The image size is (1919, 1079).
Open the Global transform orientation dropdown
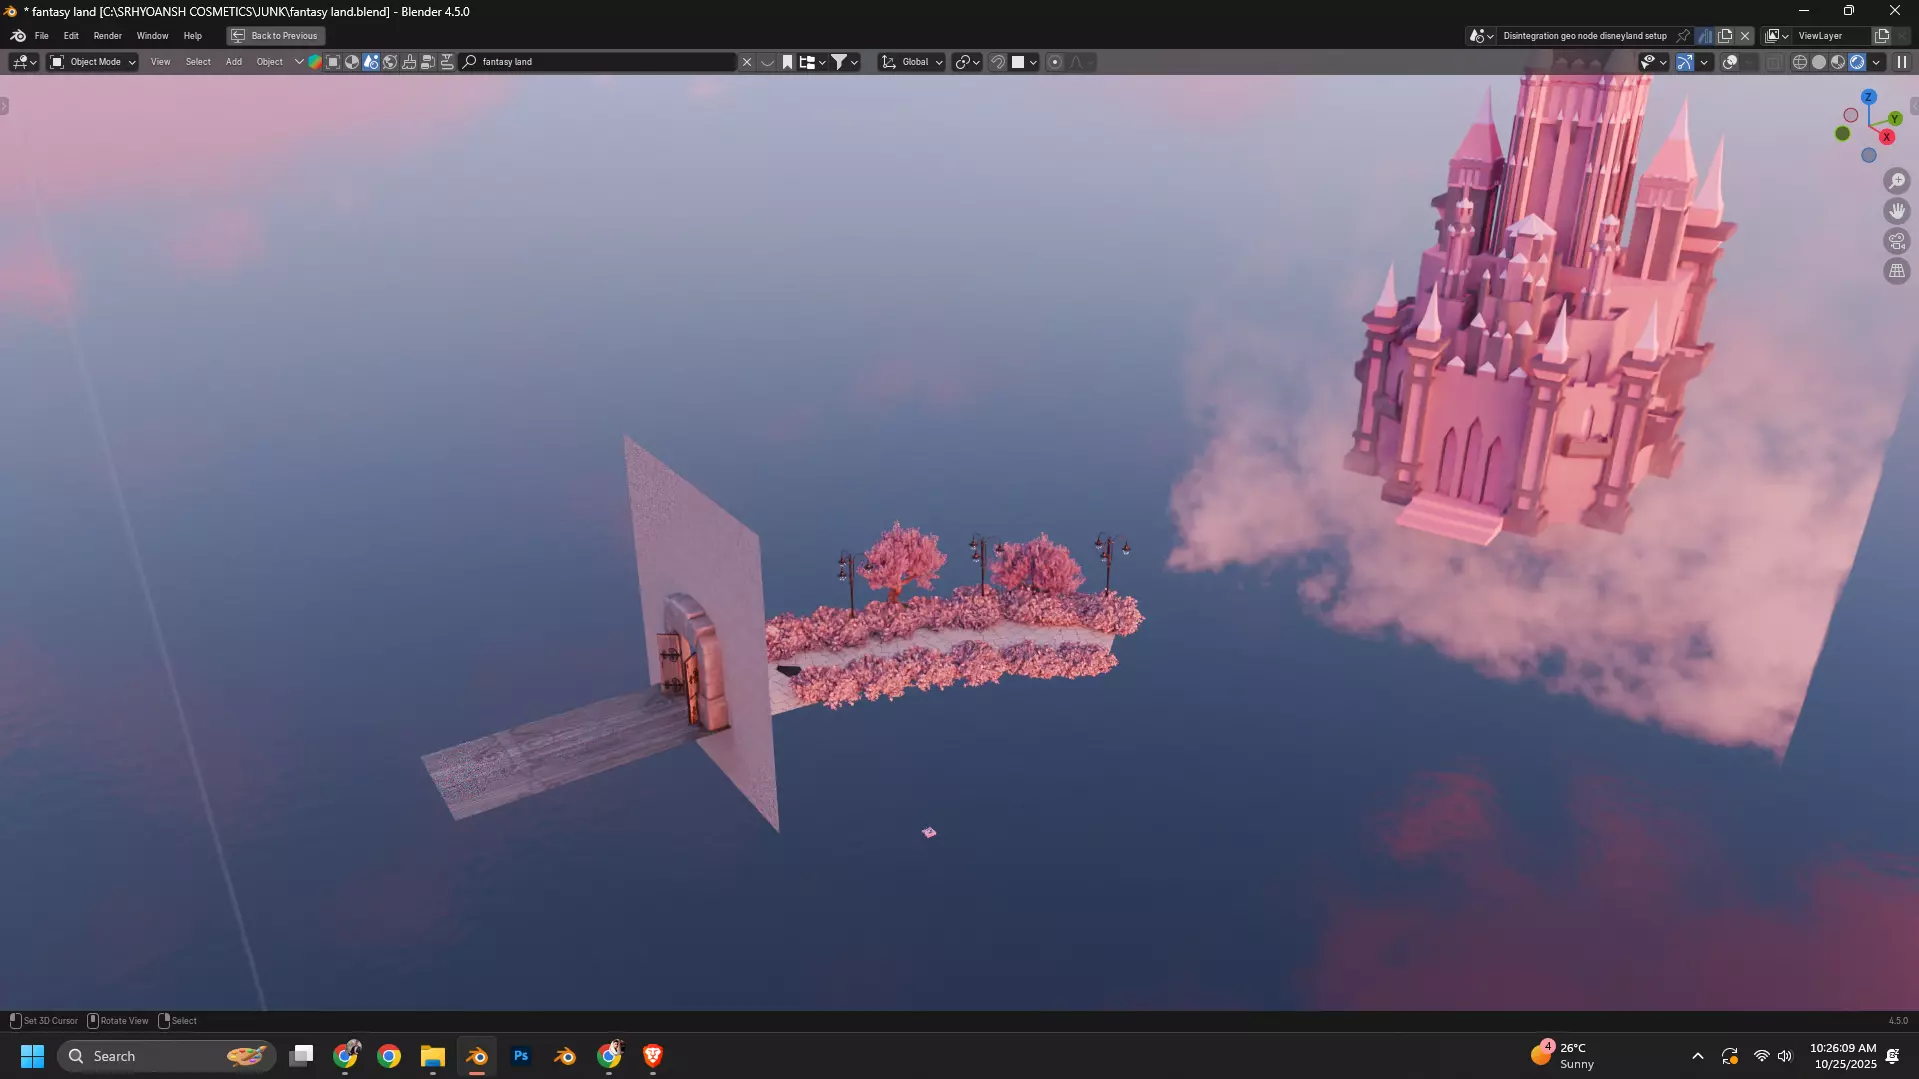[x=911, y=62]
